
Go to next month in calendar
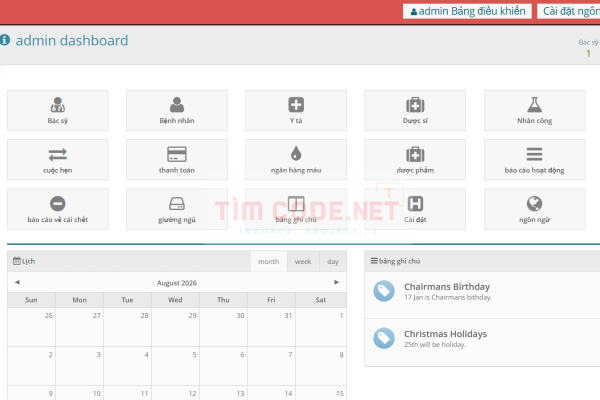(x=336, y=282)
